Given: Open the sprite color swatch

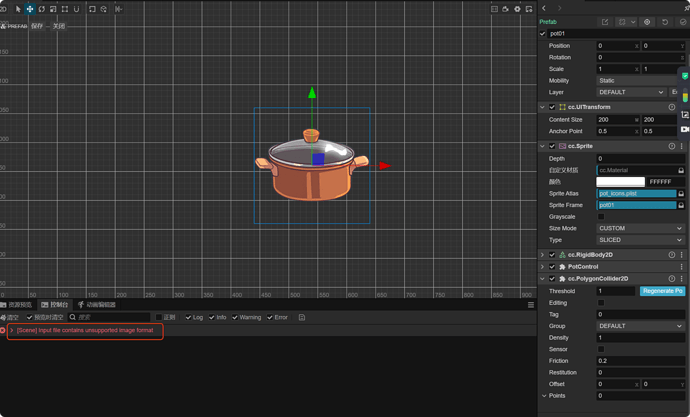Looking at the screenshot, I should tap(620, 182).
